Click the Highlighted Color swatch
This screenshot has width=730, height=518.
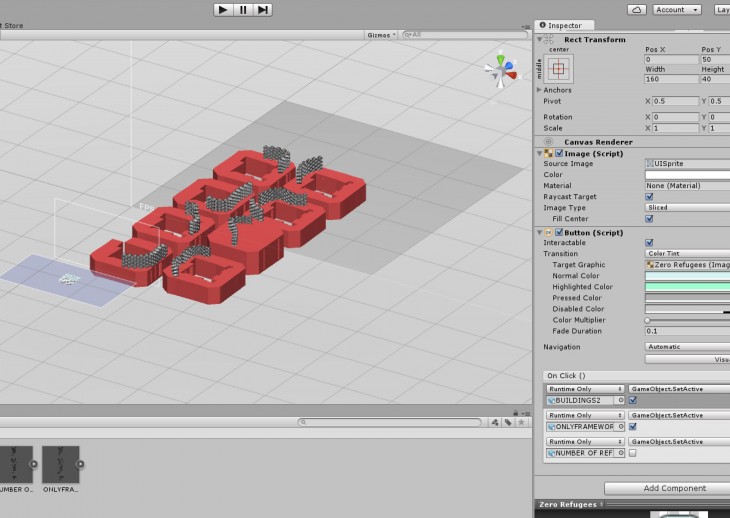pos(688,287)
